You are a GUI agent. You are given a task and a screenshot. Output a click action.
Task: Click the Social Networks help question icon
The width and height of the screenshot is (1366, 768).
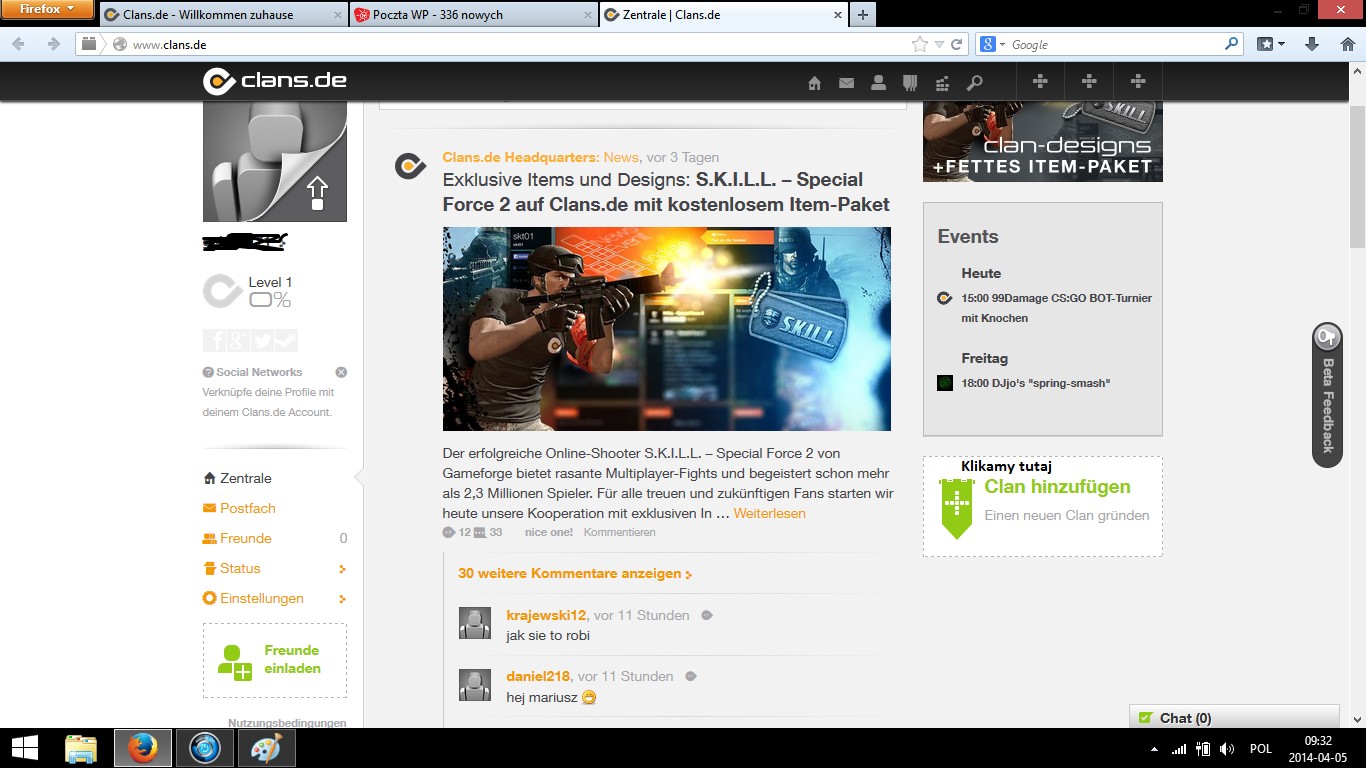[x=208, y=372]
